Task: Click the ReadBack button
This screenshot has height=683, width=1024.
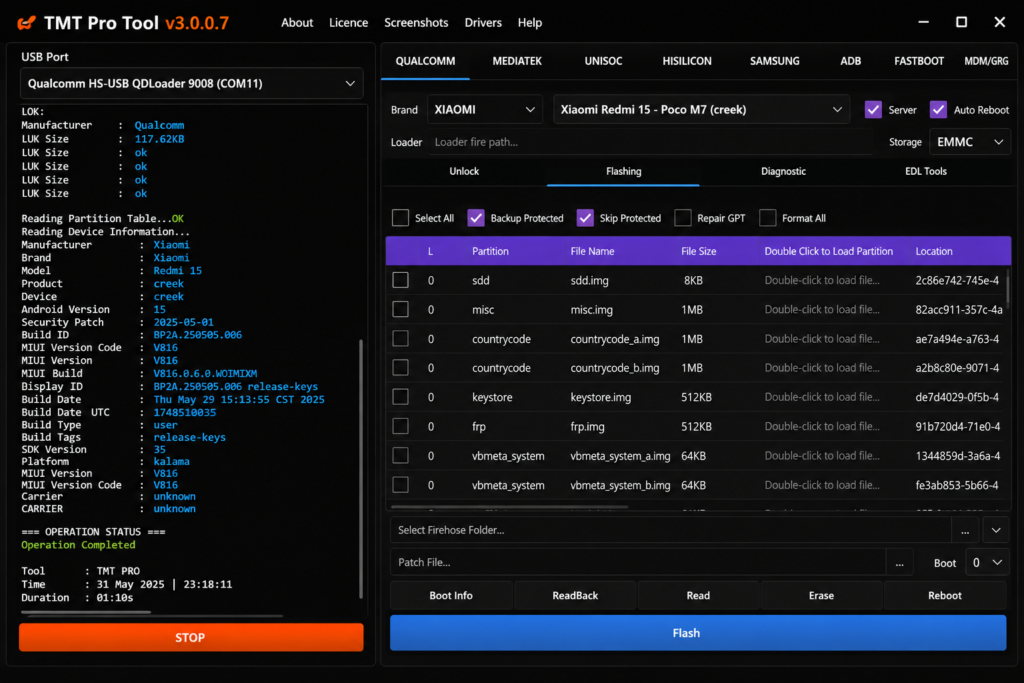Action: (x=575, y=596)
